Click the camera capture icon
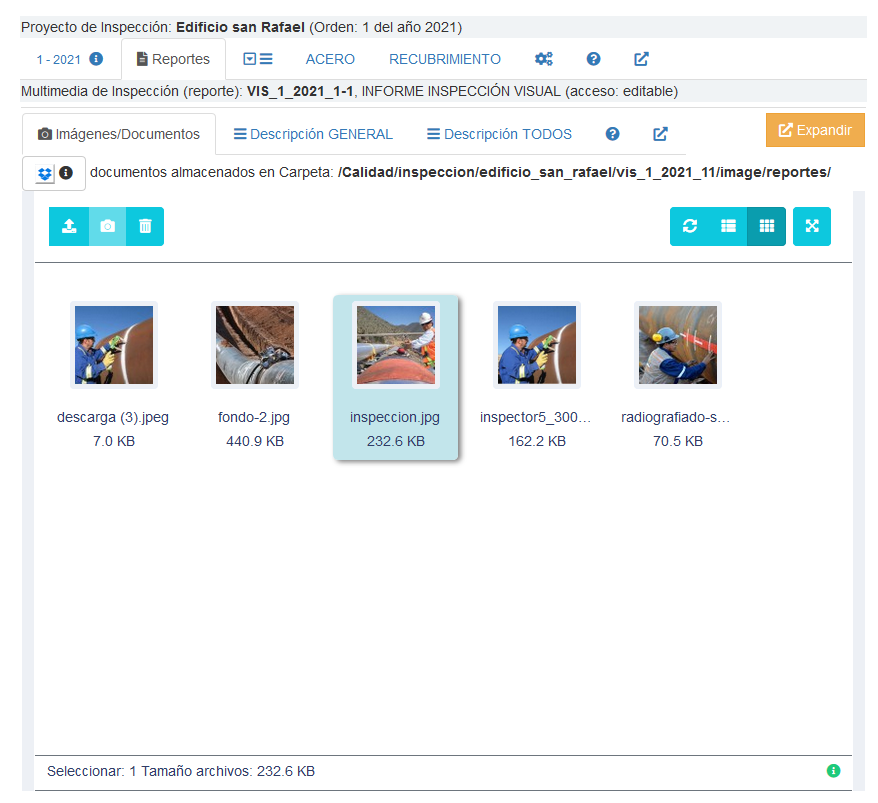Screen dimensions: 878x803 tap(107, 226)
